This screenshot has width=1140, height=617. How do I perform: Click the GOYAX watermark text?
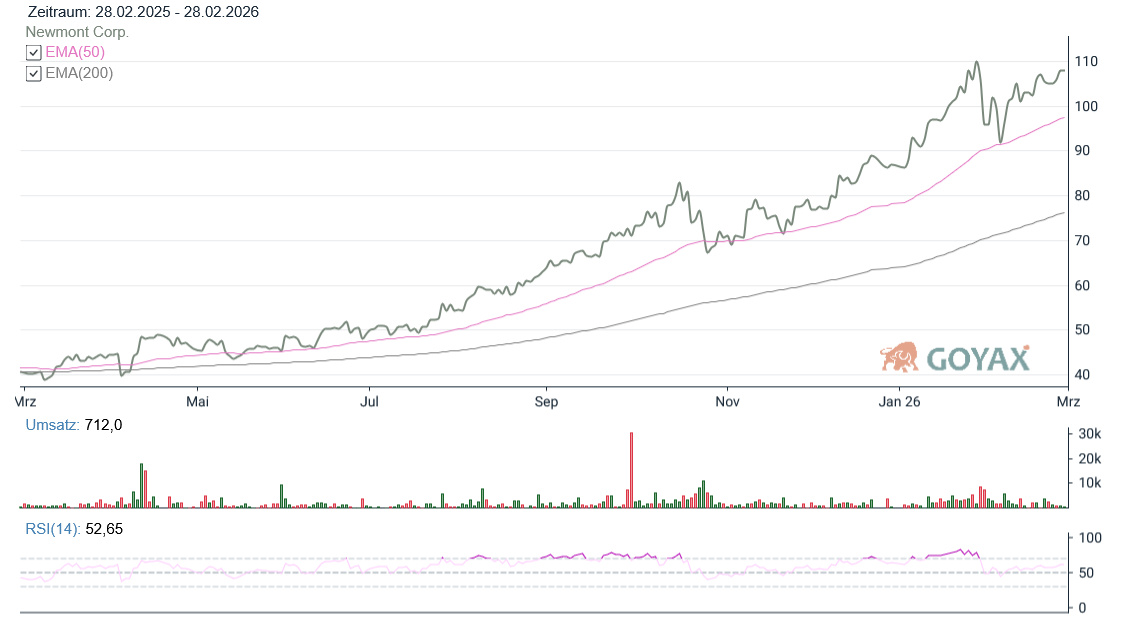(977, 359)
